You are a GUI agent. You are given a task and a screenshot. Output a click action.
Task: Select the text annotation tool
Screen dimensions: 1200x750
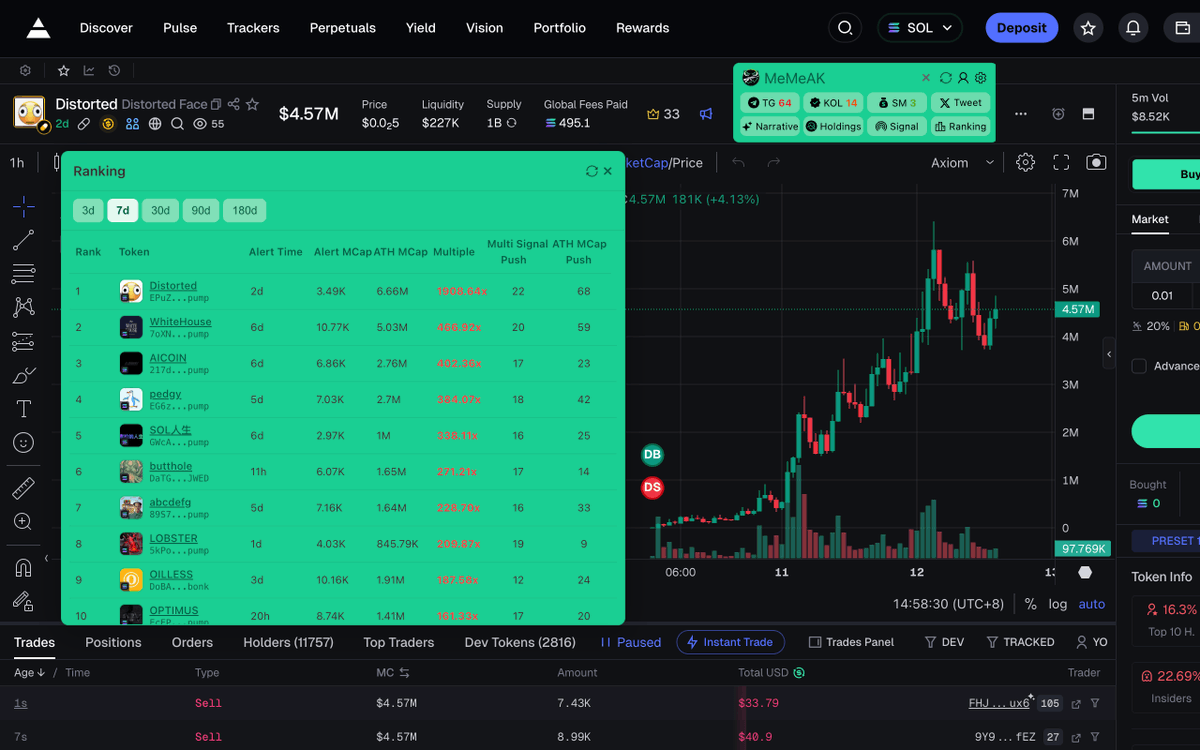coord(24,409)
